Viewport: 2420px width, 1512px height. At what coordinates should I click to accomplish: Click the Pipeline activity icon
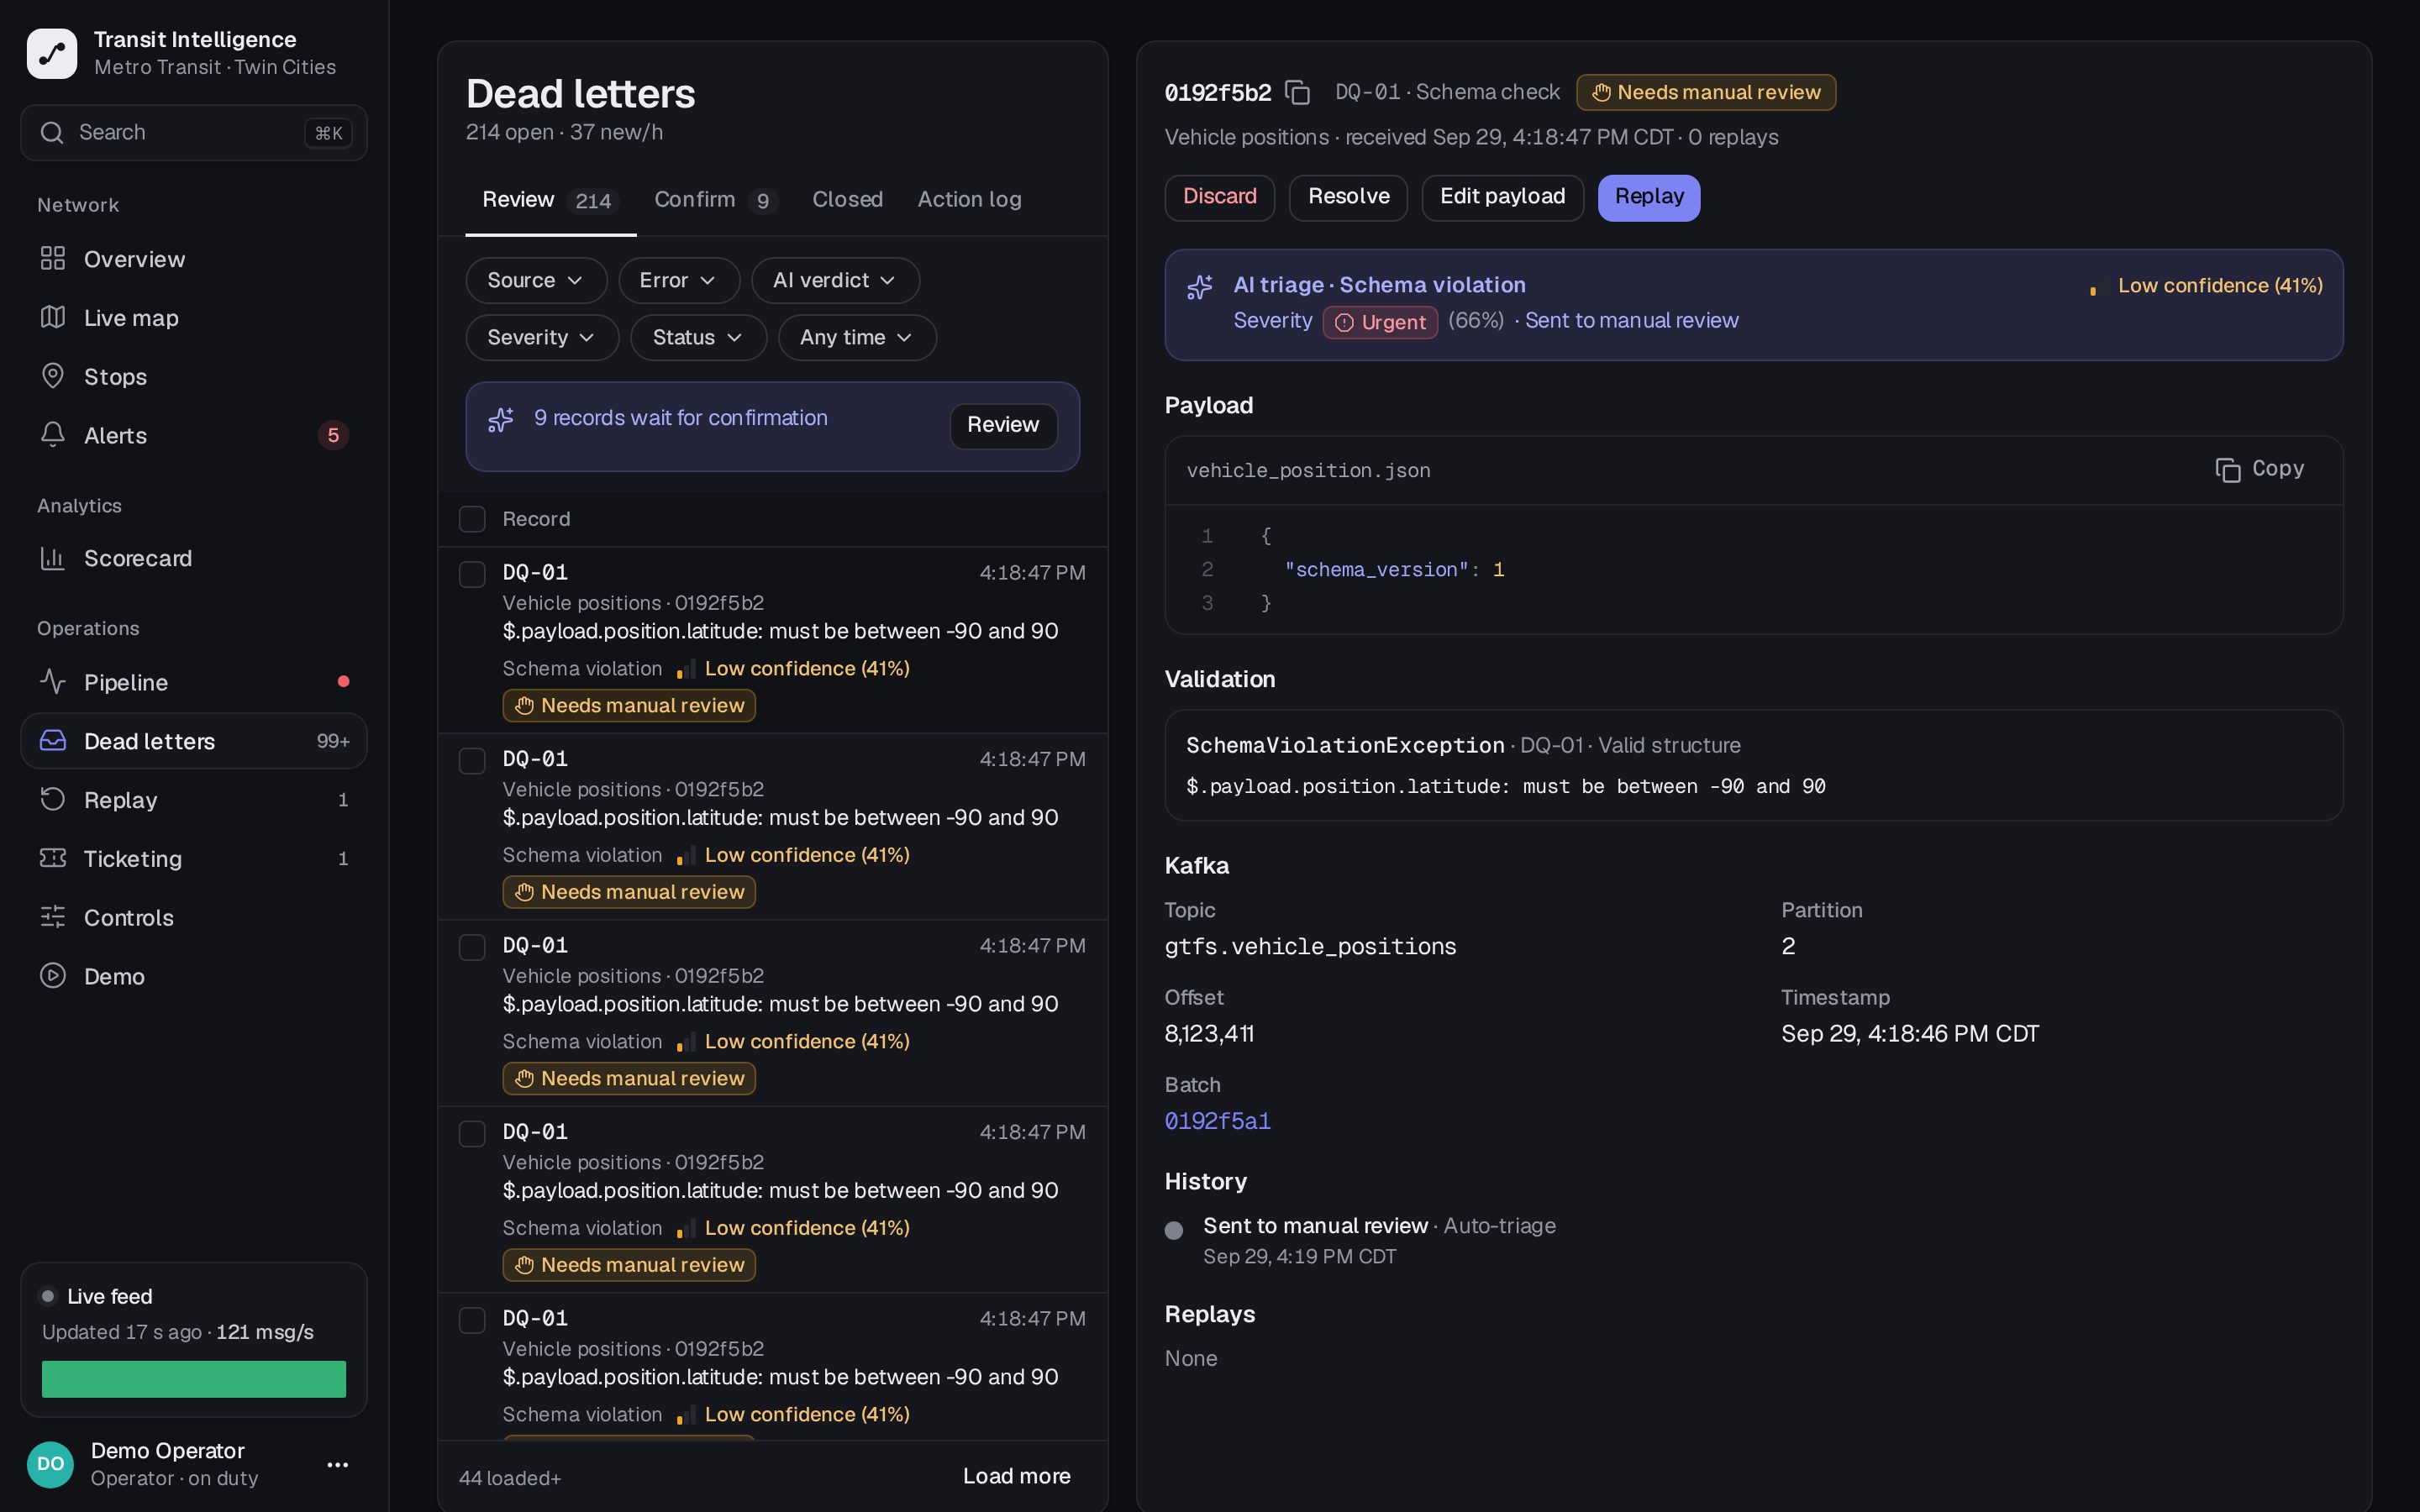point(53,682)
